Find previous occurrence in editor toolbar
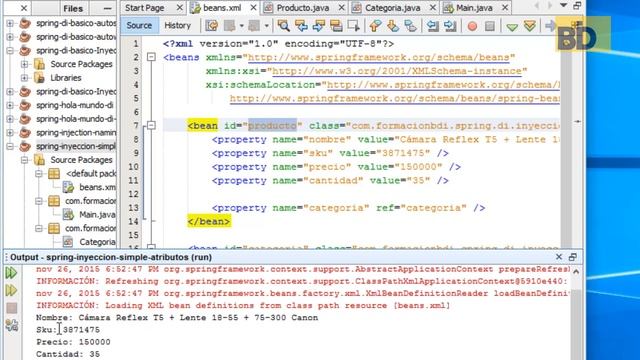The image size is (640, 360). click(x=301, y=26)
